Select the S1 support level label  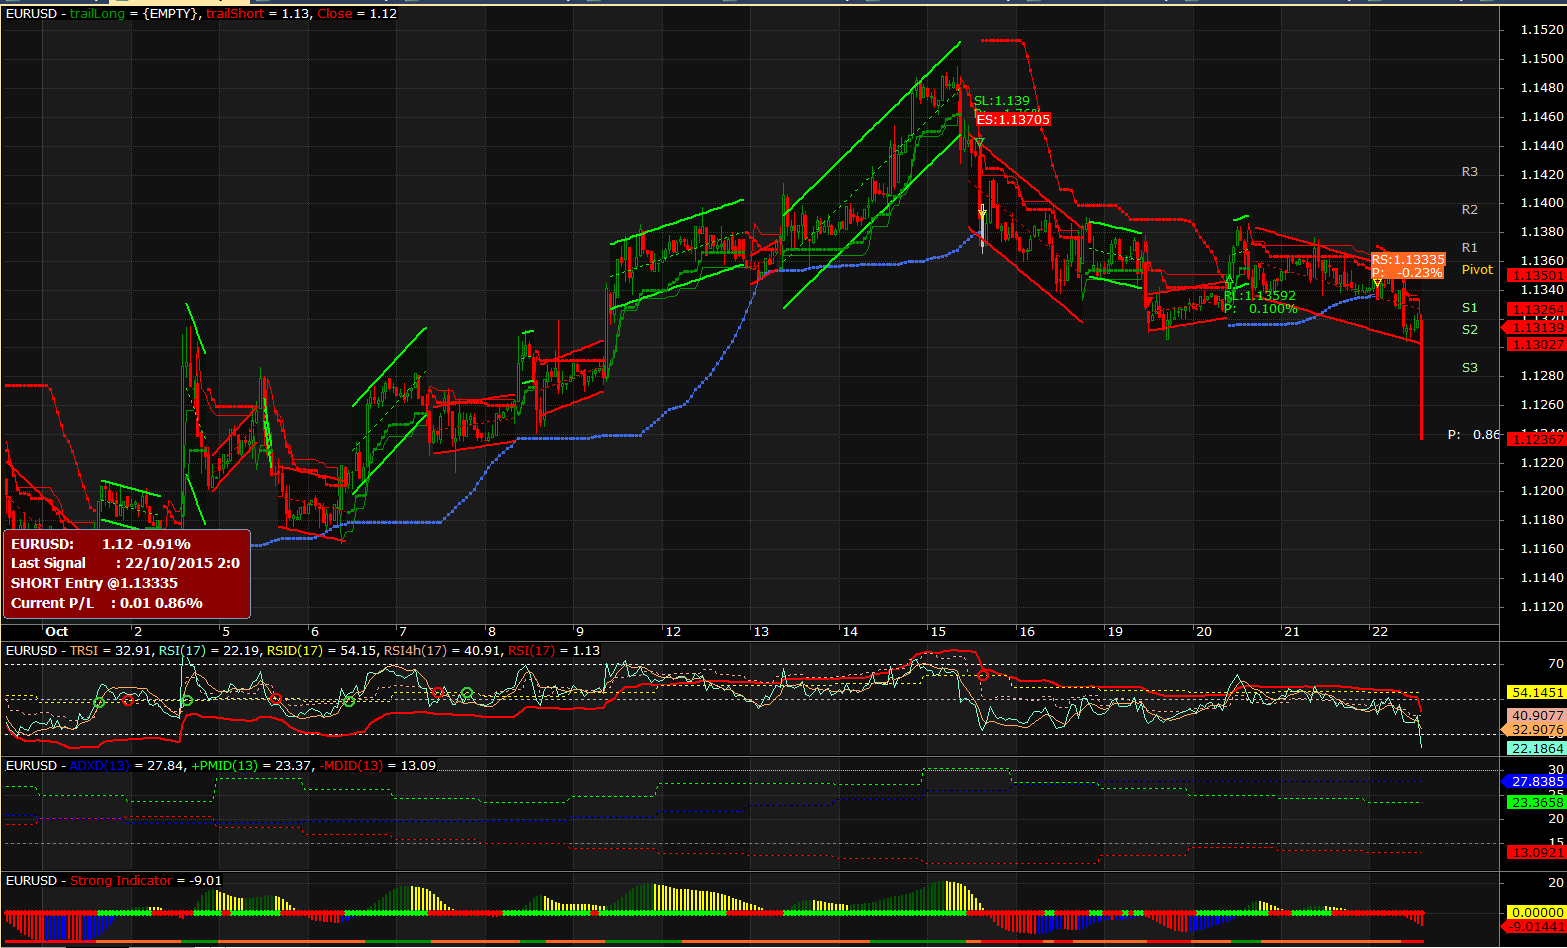pos(1469,308)
